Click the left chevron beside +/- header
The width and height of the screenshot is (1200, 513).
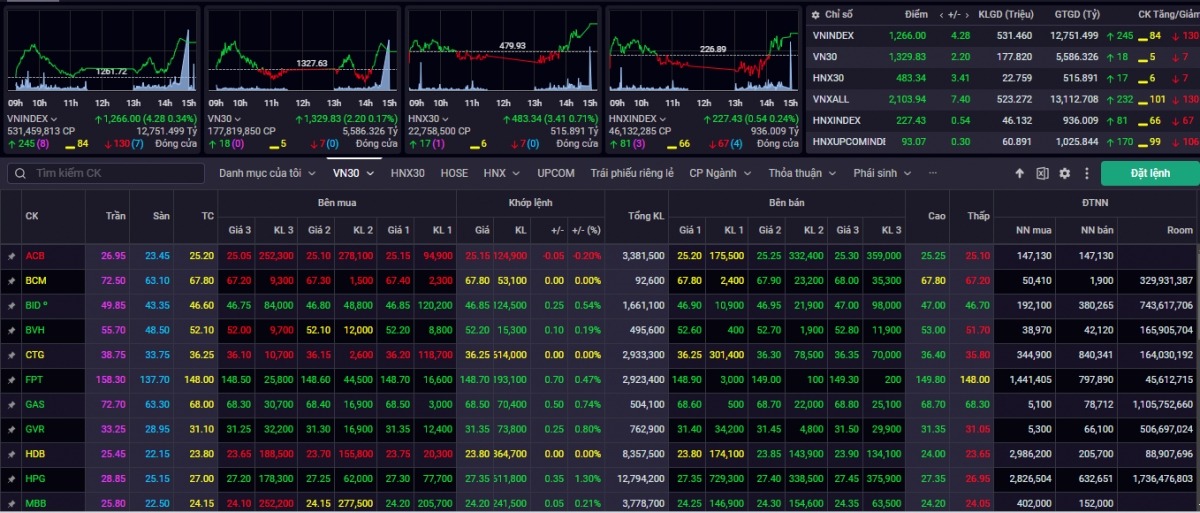click(941, 15)
